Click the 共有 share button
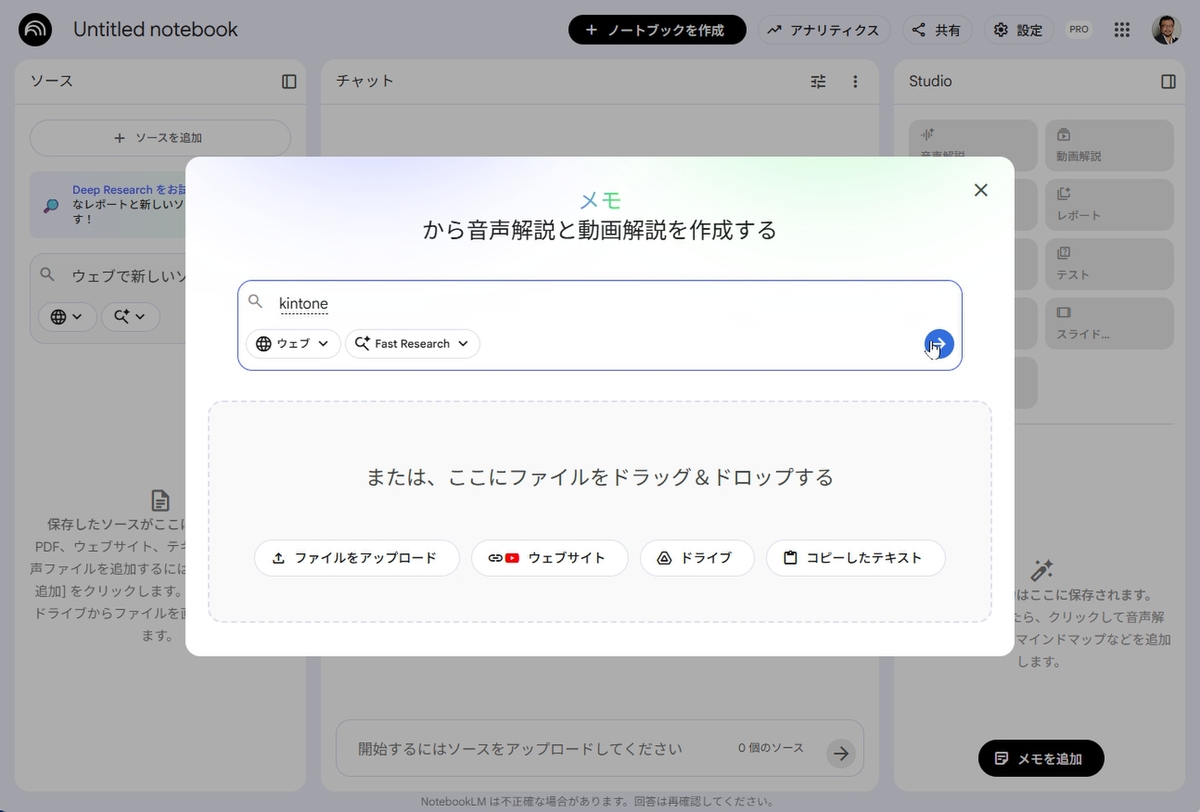Screen dimensions: 1200x812 pos(937,30)
